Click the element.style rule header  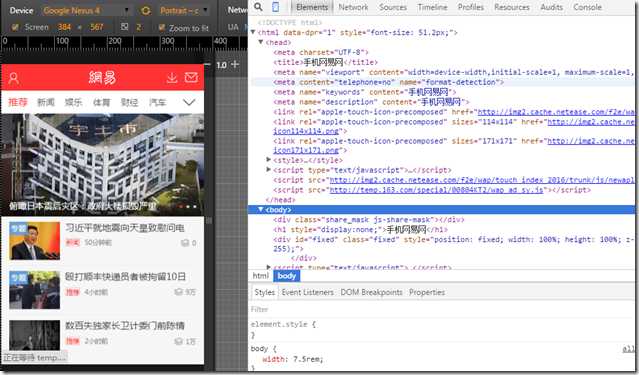(x=283, y=324)
